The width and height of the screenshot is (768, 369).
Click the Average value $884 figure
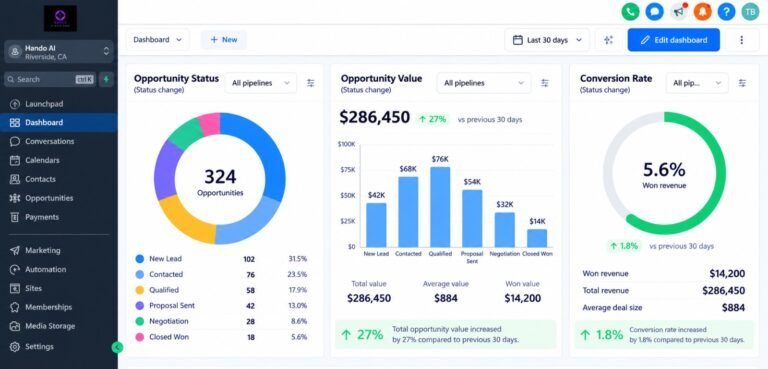(445, 298)
